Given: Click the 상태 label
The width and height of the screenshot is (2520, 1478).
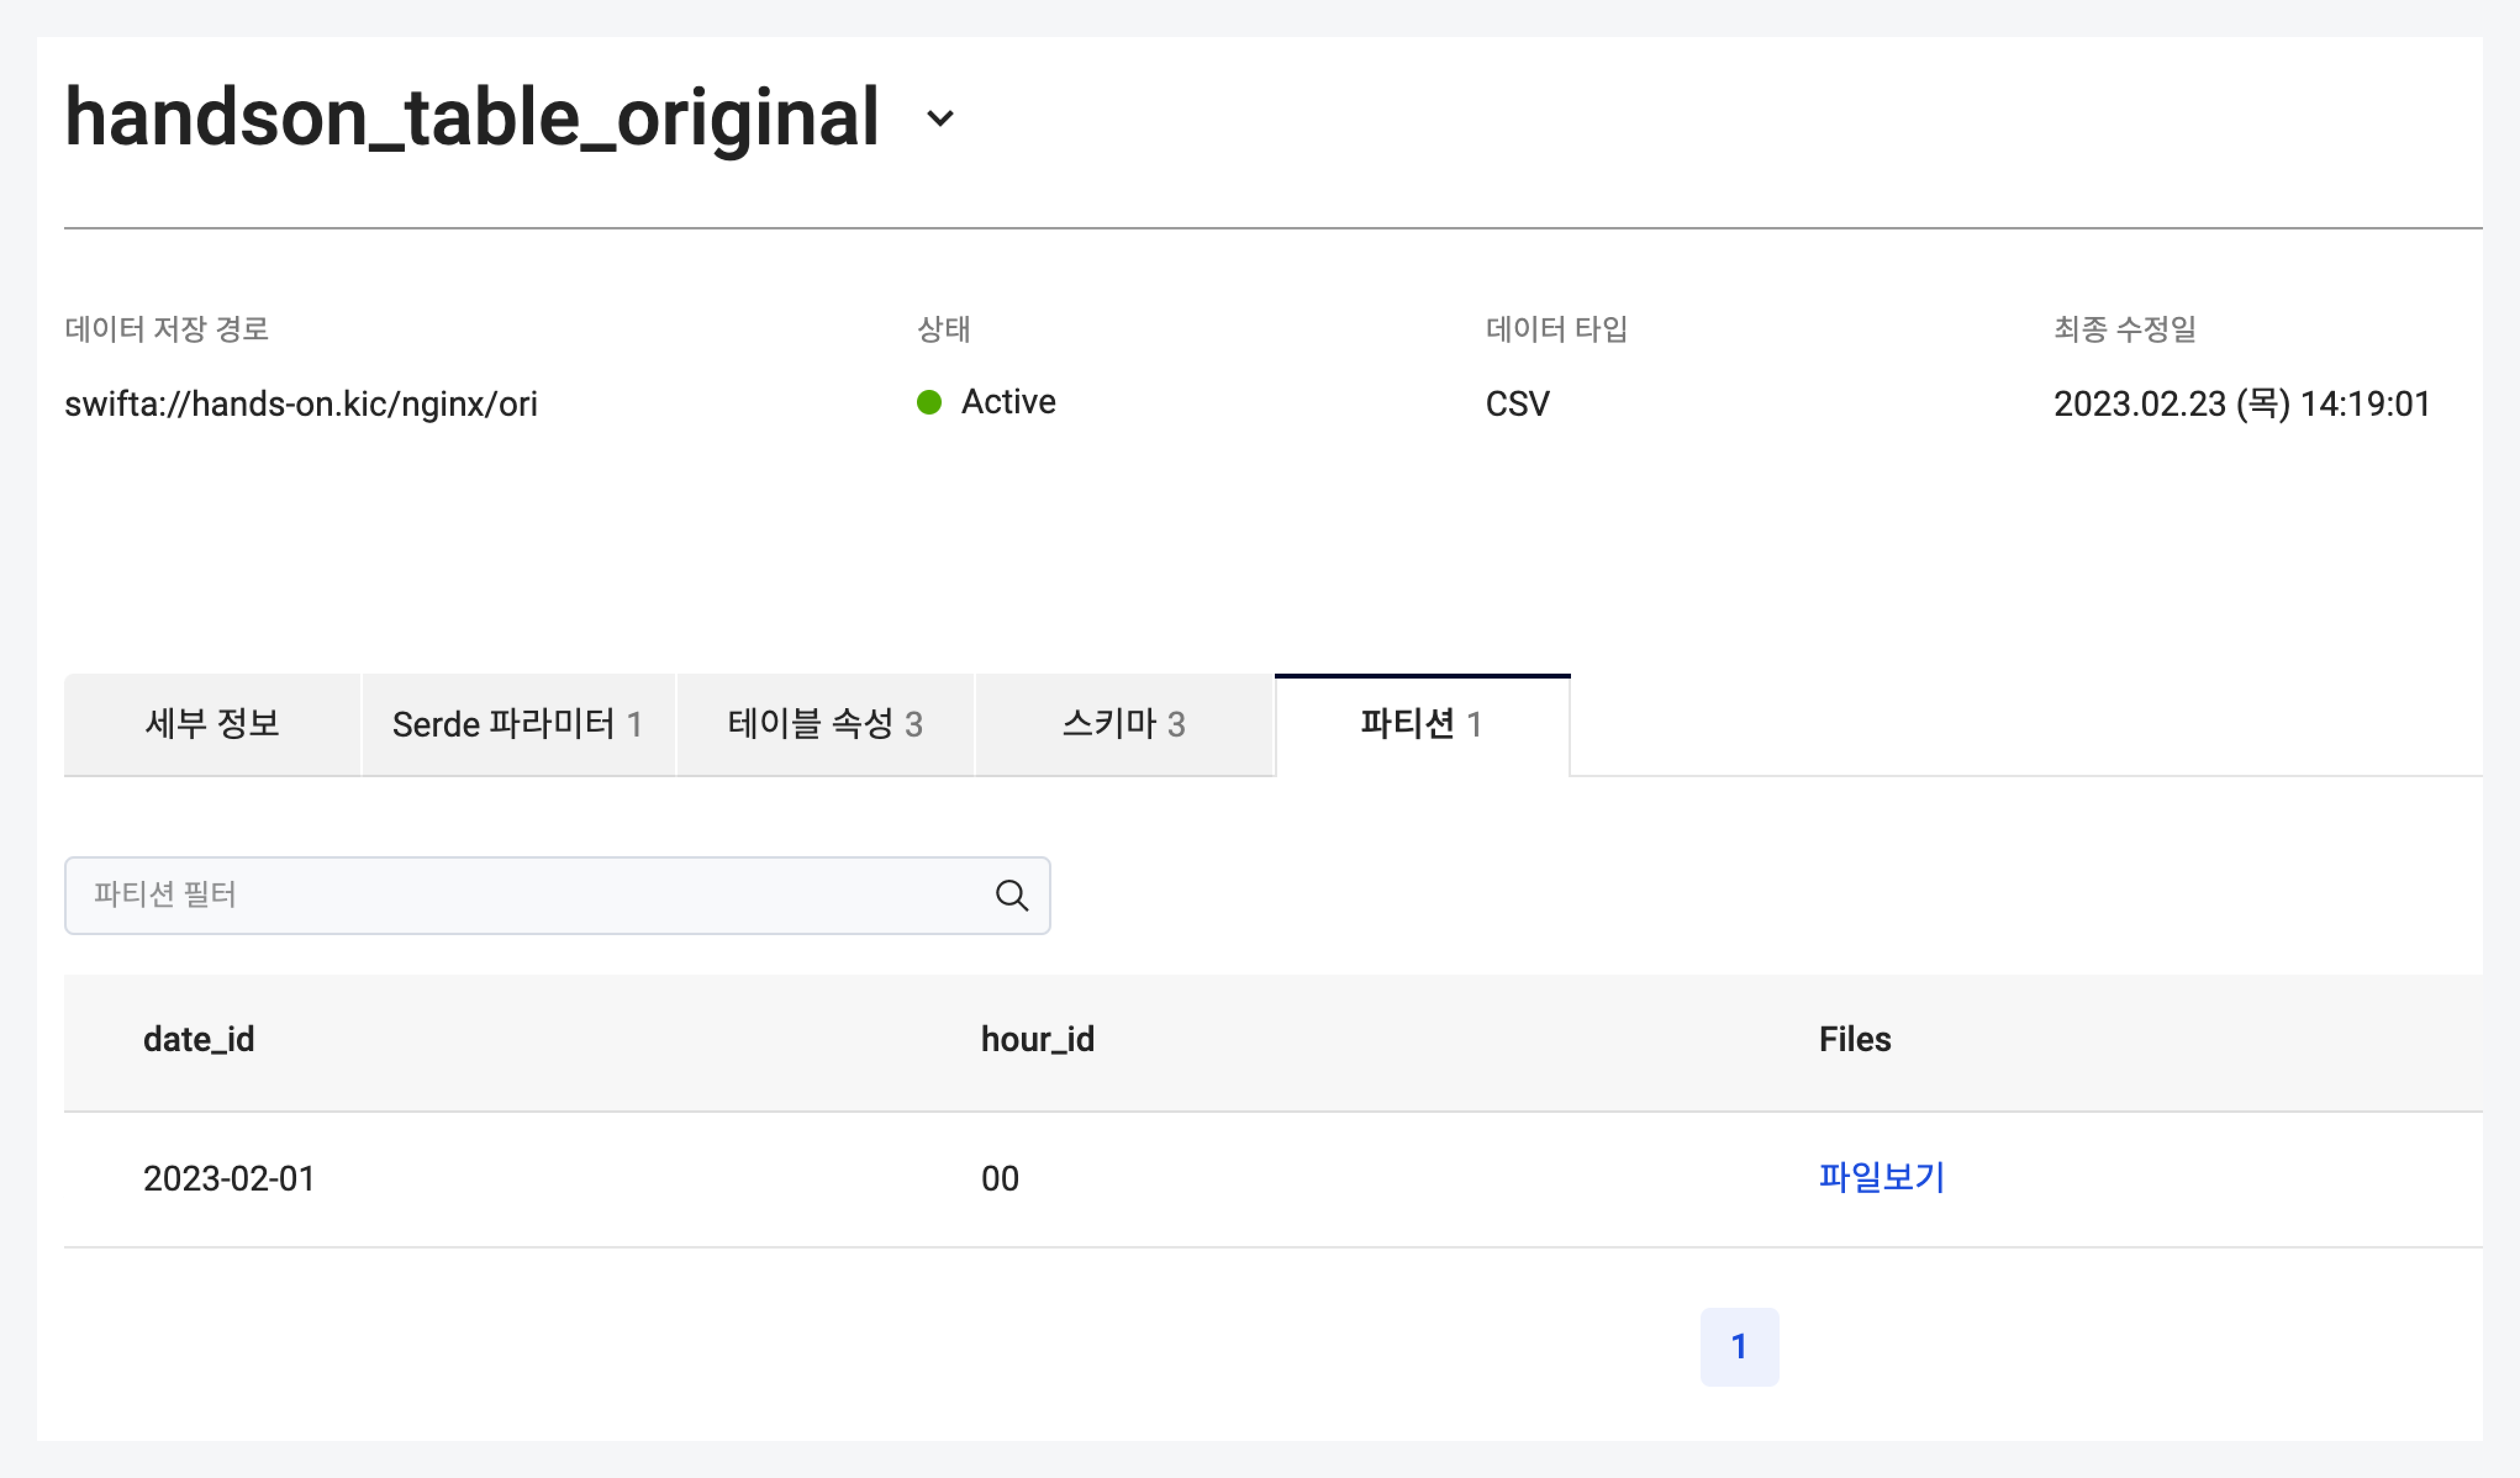Looking at the screenshot, I should coord(943,329).
